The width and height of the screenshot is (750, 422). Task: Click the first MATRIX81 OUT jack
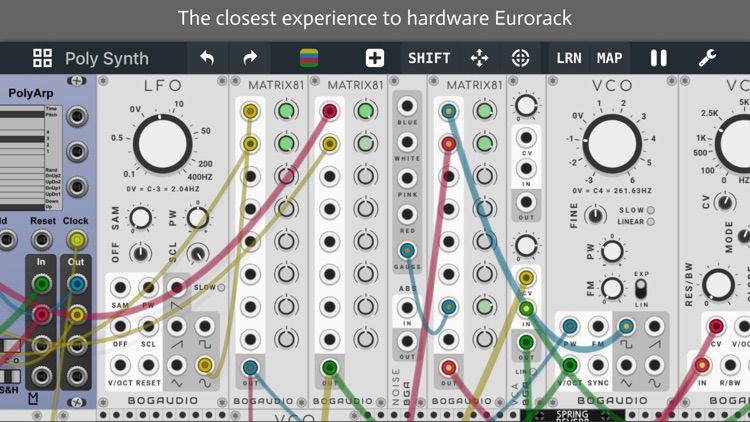(x=250, y=367)
